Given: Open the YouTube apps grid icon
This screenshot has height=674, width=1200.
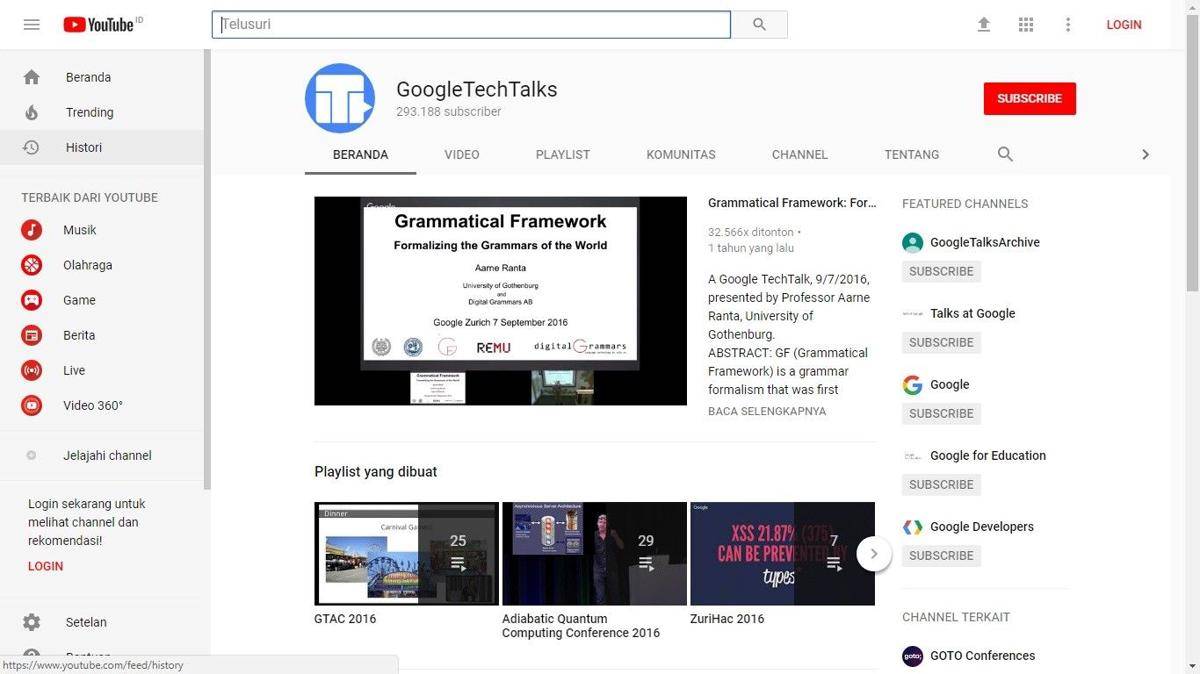Looking at the screenshot, I should point(1026,24).
